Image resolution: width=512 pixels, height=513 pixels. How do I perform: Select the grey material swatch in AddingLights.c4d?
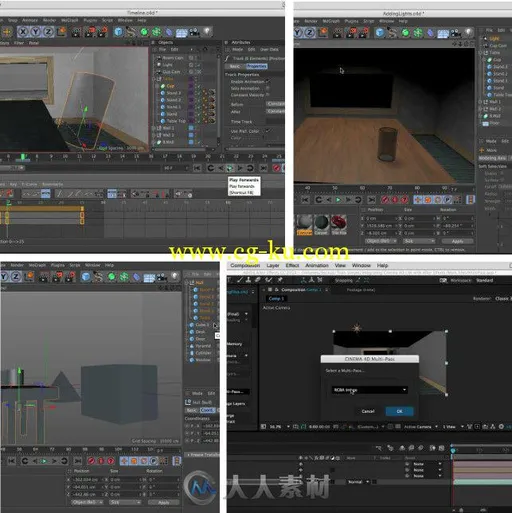click(x=304, y=225)
